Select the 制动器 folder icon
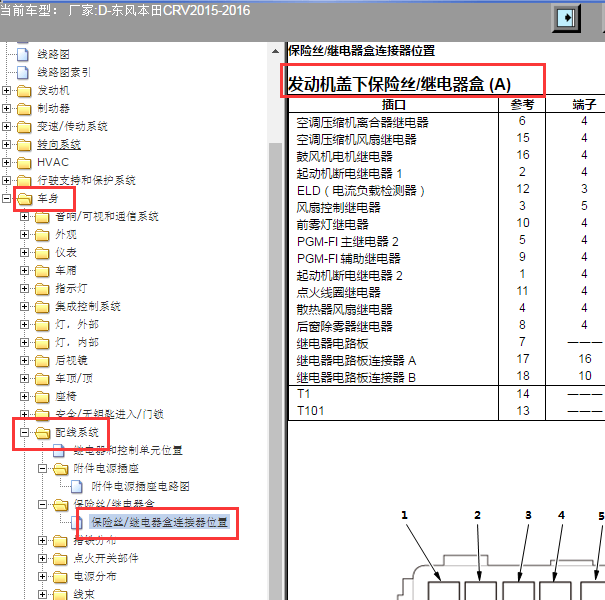Screen dimensions: 605x600 point(24,109)
